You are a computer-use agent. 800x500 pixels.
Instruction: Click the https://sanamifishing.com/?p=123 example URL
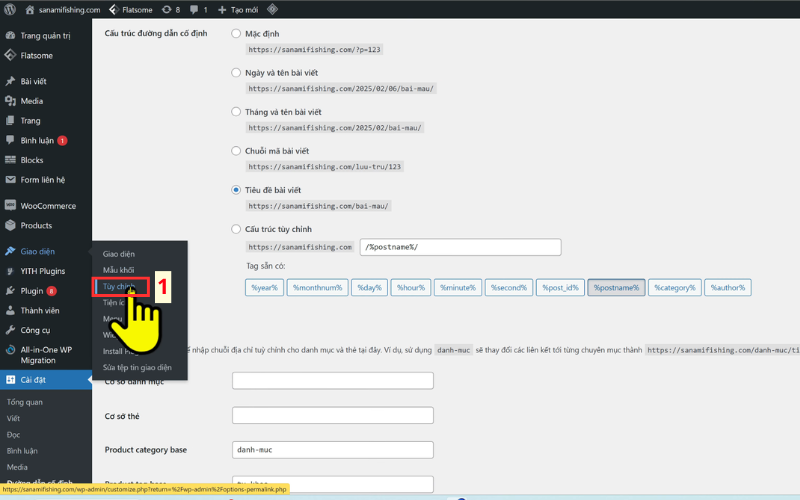coord(314,49)
